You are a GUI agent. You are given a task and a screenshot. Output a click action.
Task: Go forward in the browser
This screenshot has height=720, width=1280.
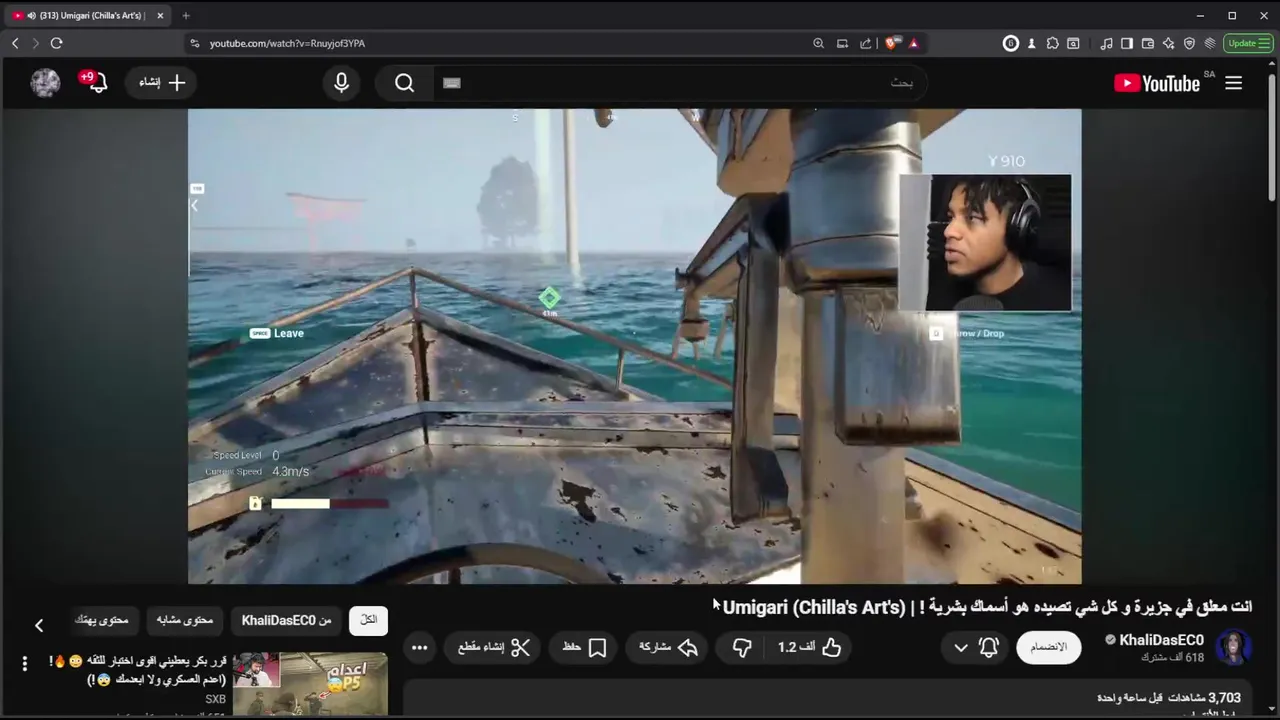click(x=35, y=43)
